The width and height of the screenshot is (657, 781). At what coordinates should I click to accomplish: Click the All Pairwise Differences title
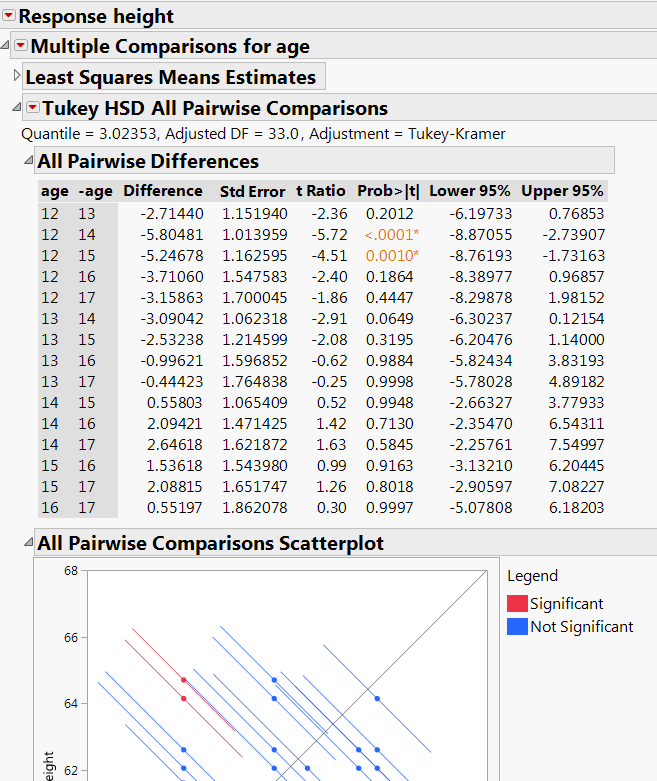click(x=148, y=161)
